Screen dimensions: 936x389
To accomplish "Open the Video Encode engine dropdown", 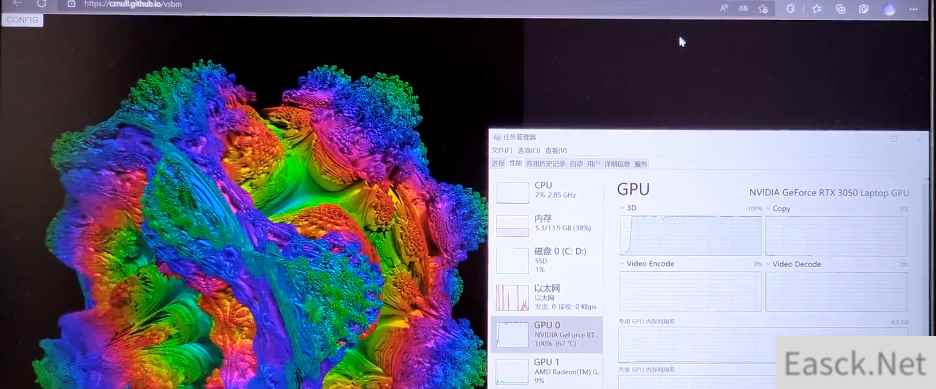I will click(648, 264).
